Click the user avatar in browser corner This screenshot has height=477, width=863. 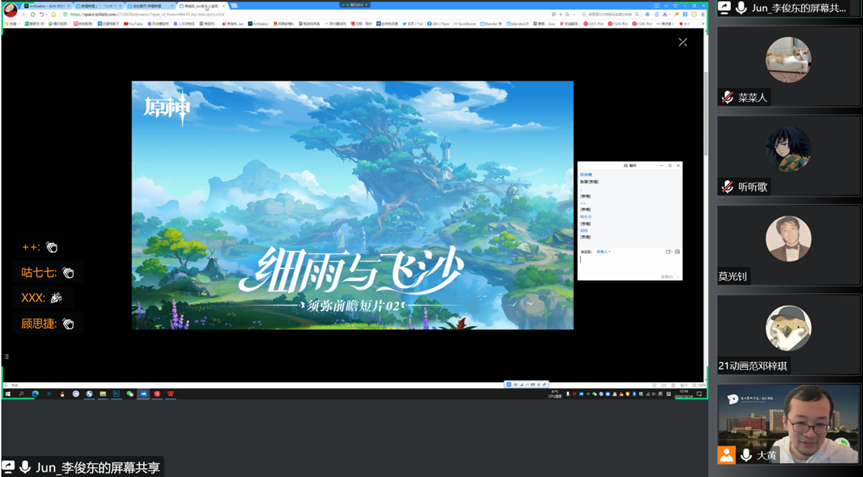click(x=10, y=10)
